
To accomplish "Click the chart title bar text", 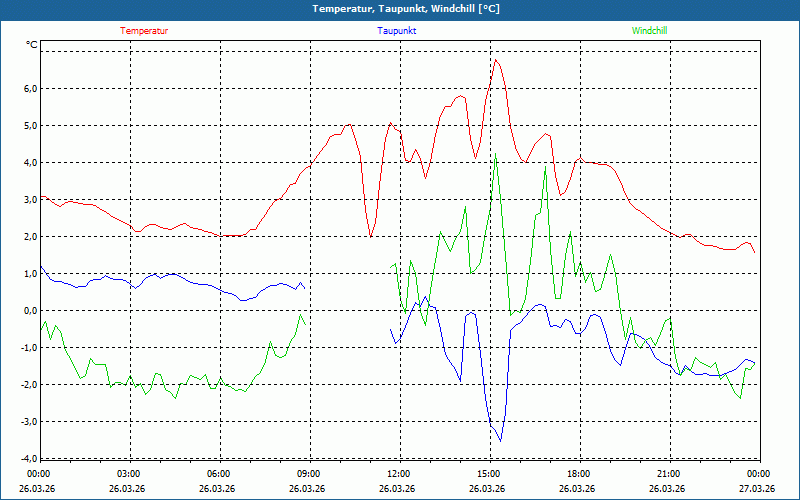I will (399, 9).
